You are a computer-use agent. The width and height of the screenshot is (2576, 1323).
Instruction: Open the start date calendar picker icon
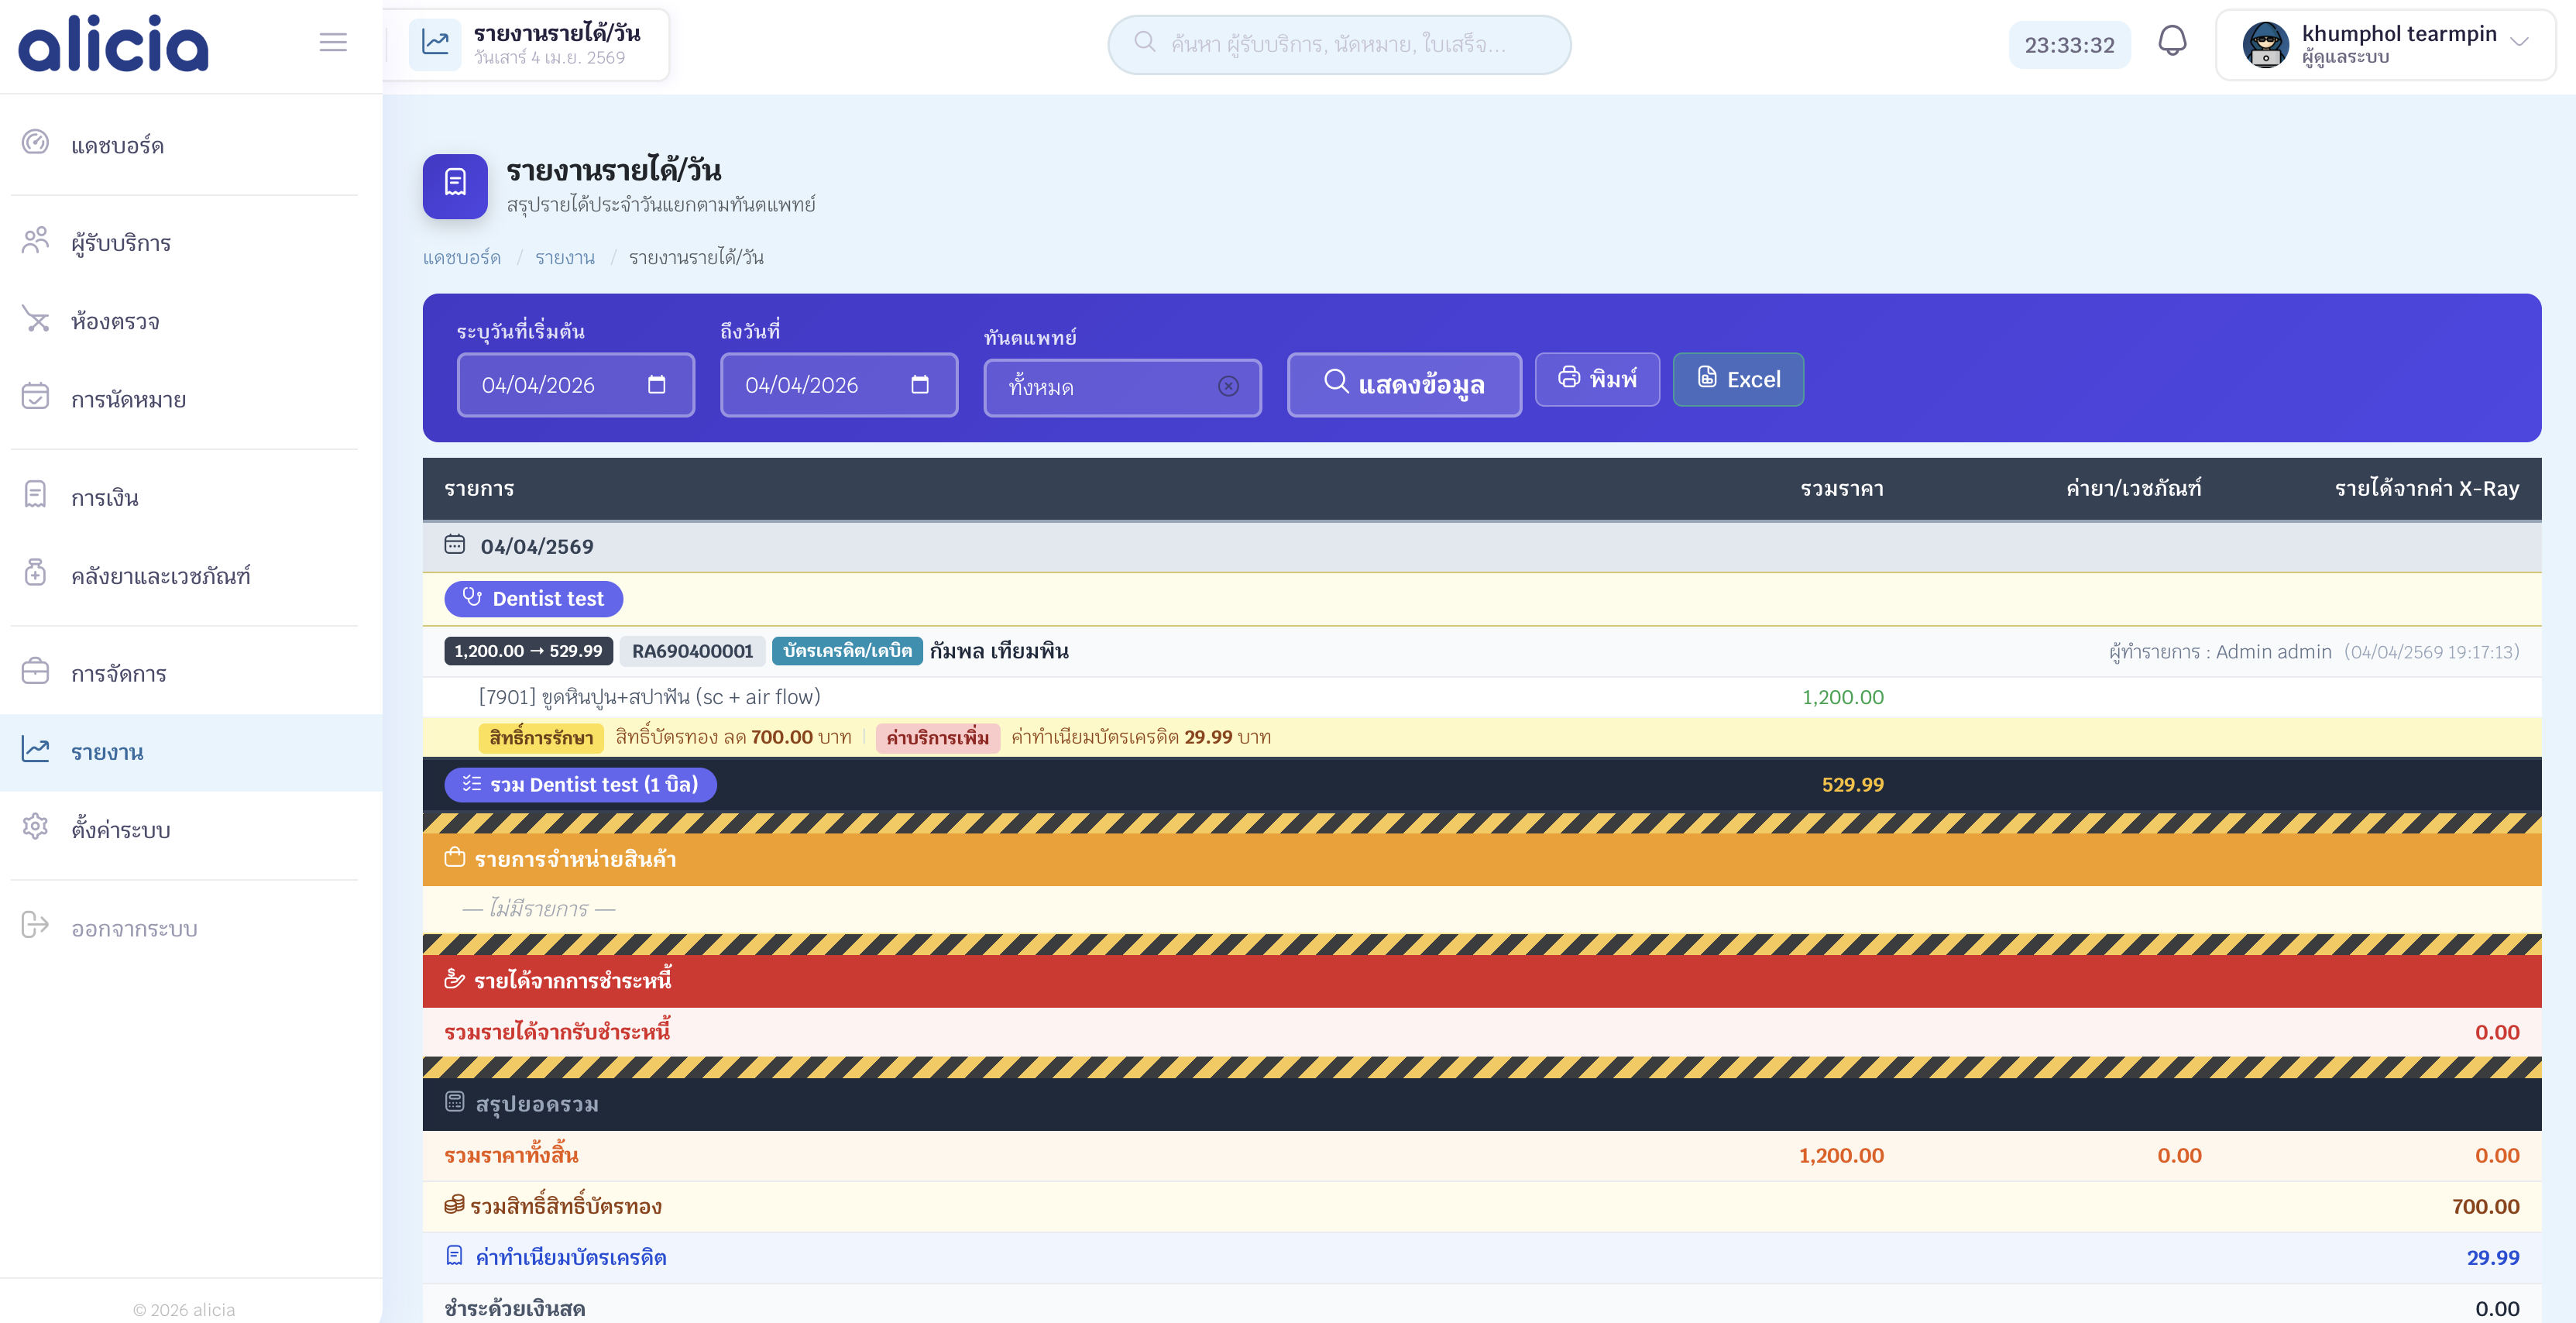point(656,385)
